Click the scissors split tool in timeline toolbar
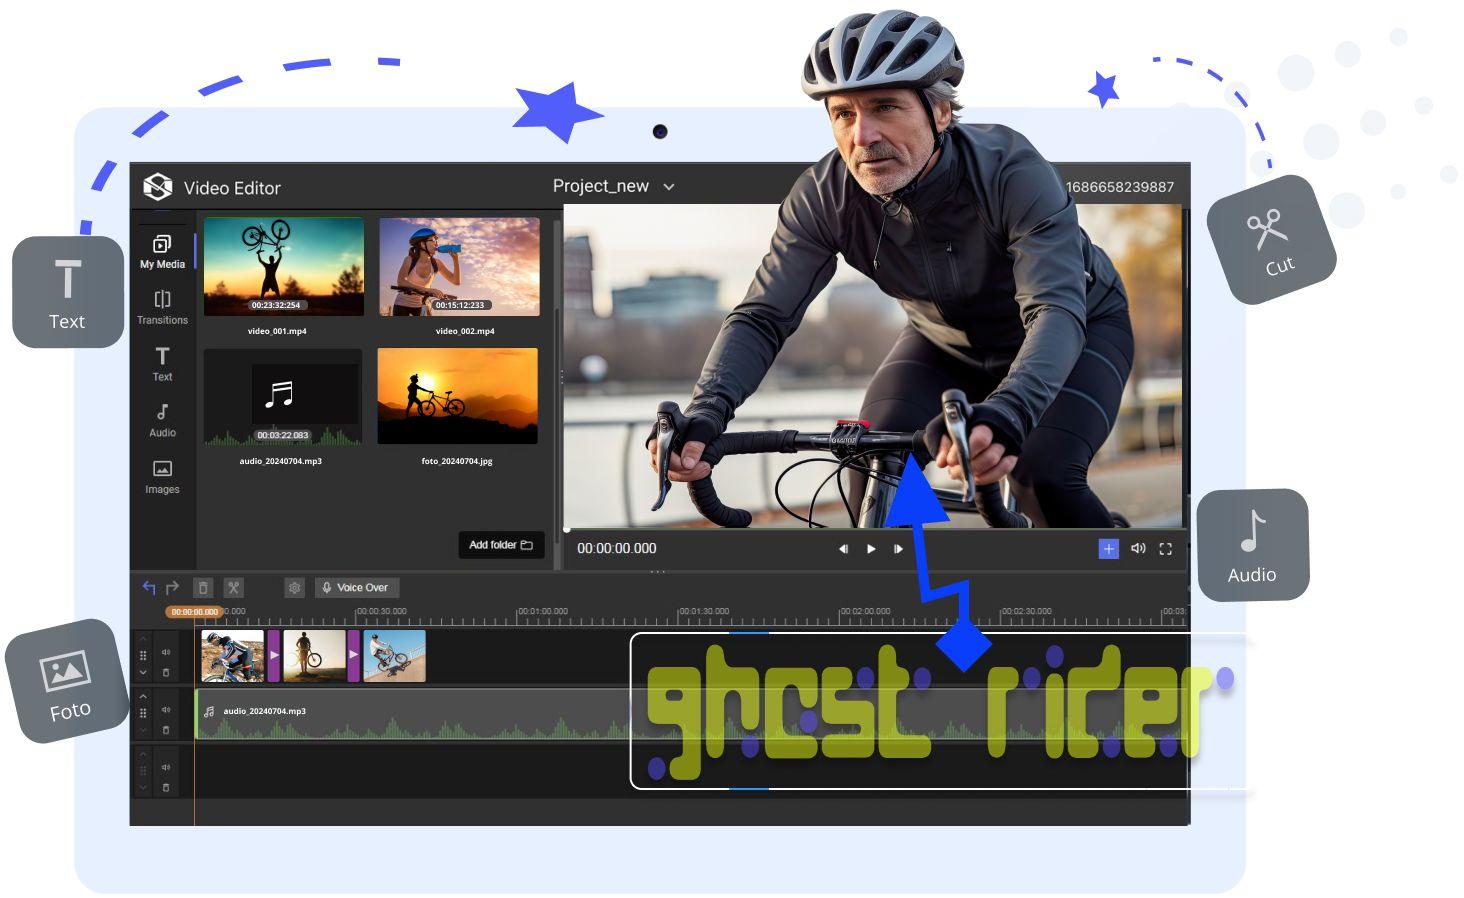 (x=233, y=588)
